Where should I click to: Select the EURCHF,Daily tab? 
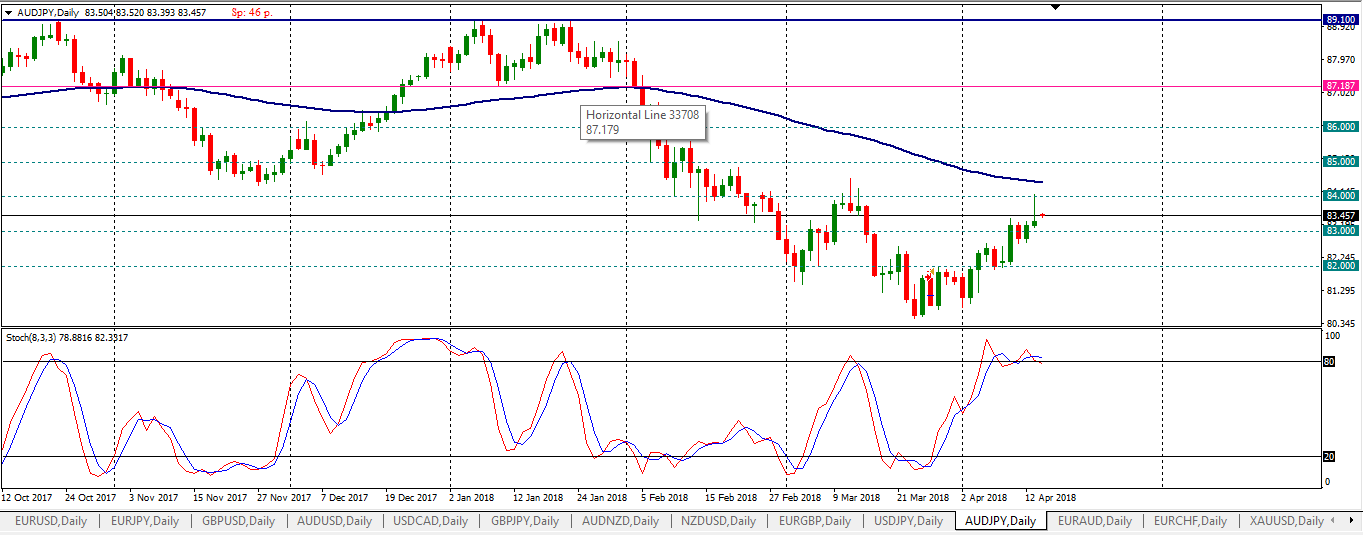click(x=1190, y=521)
